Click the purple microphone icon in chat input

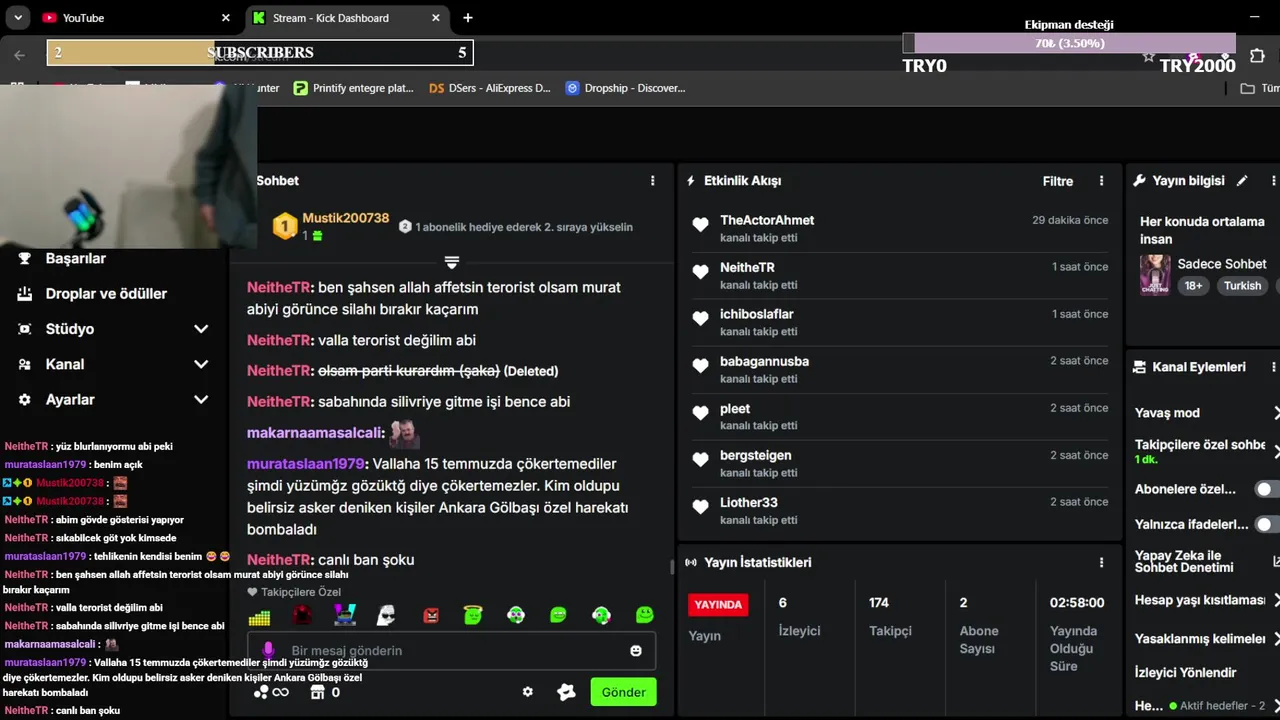tap(268, 651)
